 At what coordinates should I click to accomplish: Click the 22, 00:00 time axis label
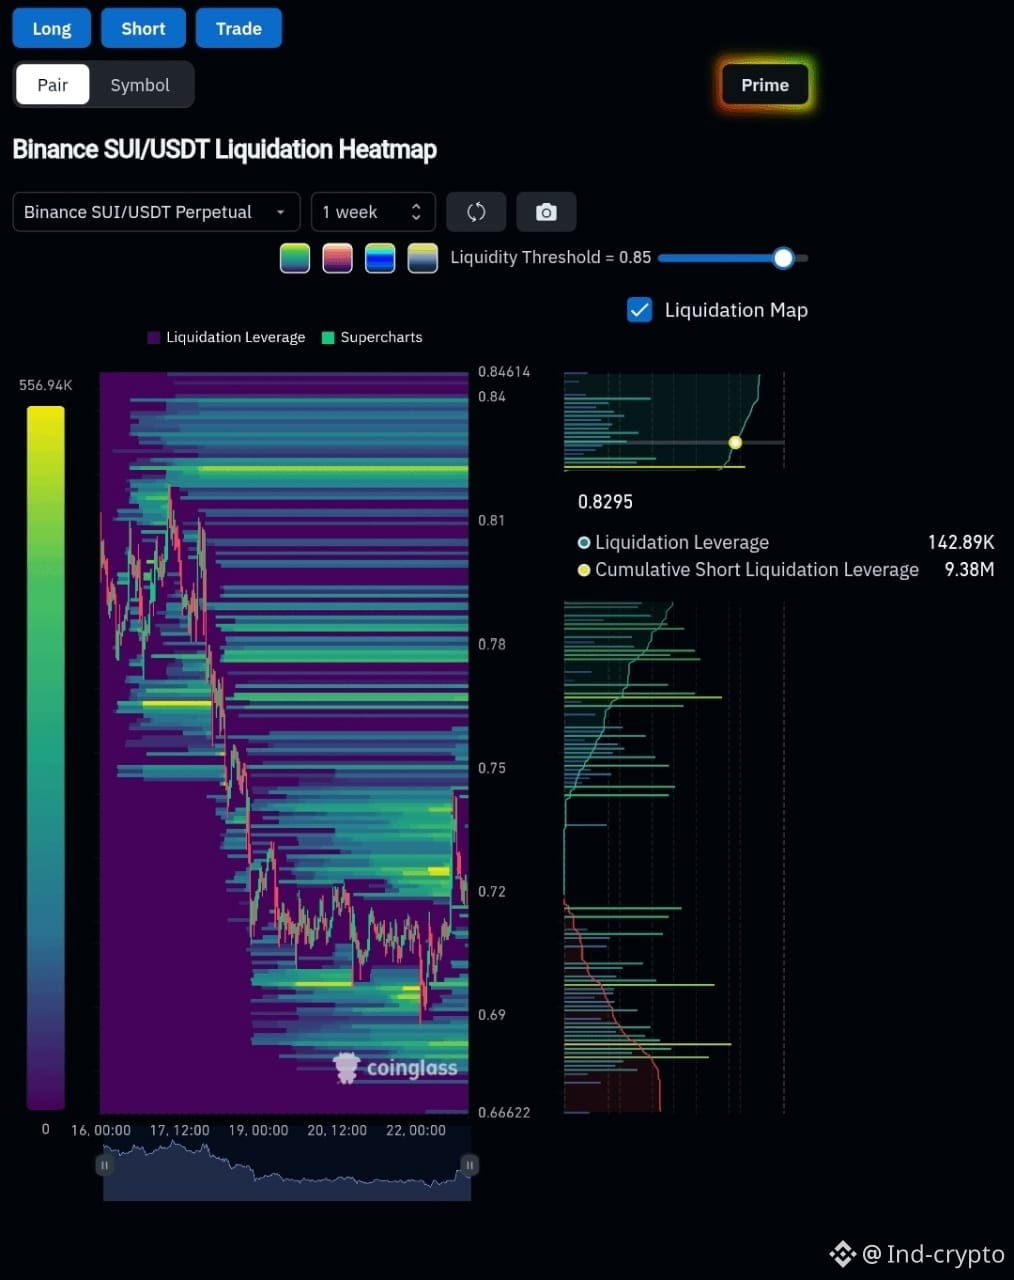[x=416, y=1130]
